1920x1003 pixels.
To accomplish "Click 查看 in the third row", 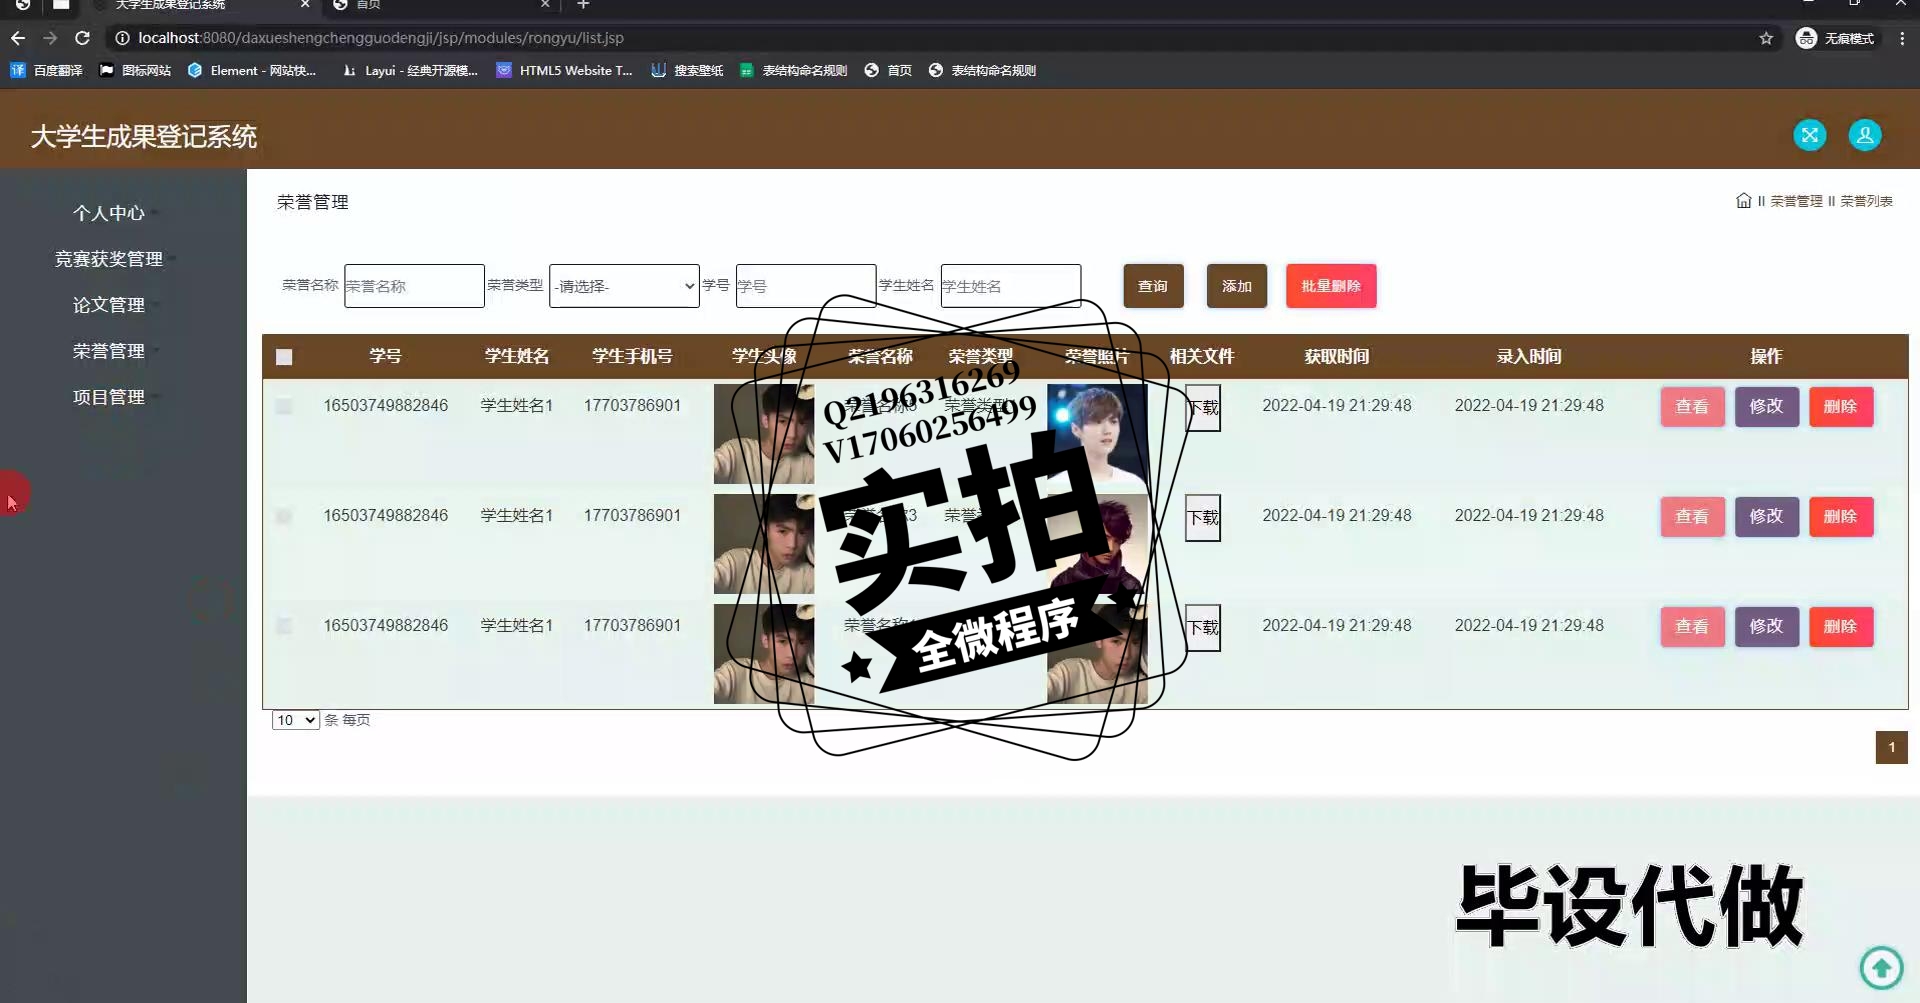I will click(x=1692, y=627).
